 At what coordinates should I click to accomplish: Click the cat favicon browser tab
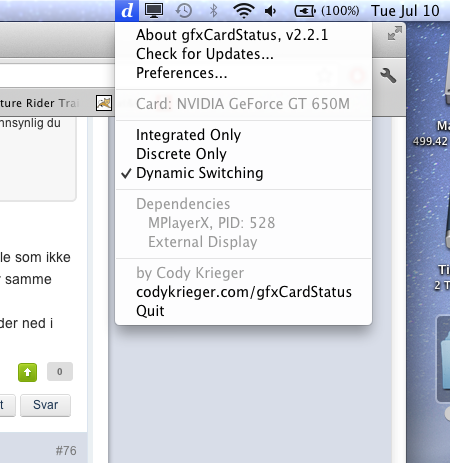tap(104, 103)
